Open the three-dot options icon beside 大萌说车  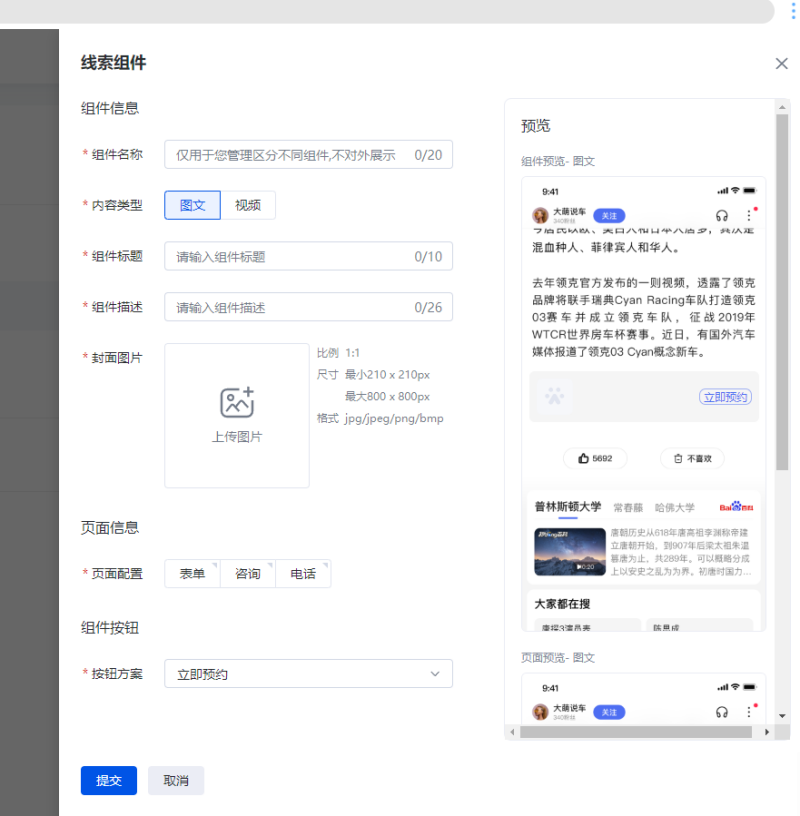(749, 215)
